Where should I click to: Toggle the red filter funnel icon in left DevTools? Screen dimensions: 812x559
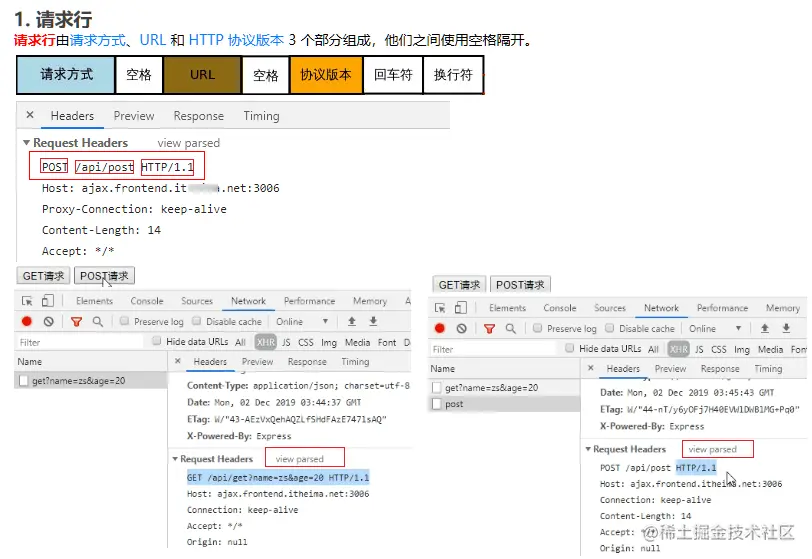coord(77,322)
